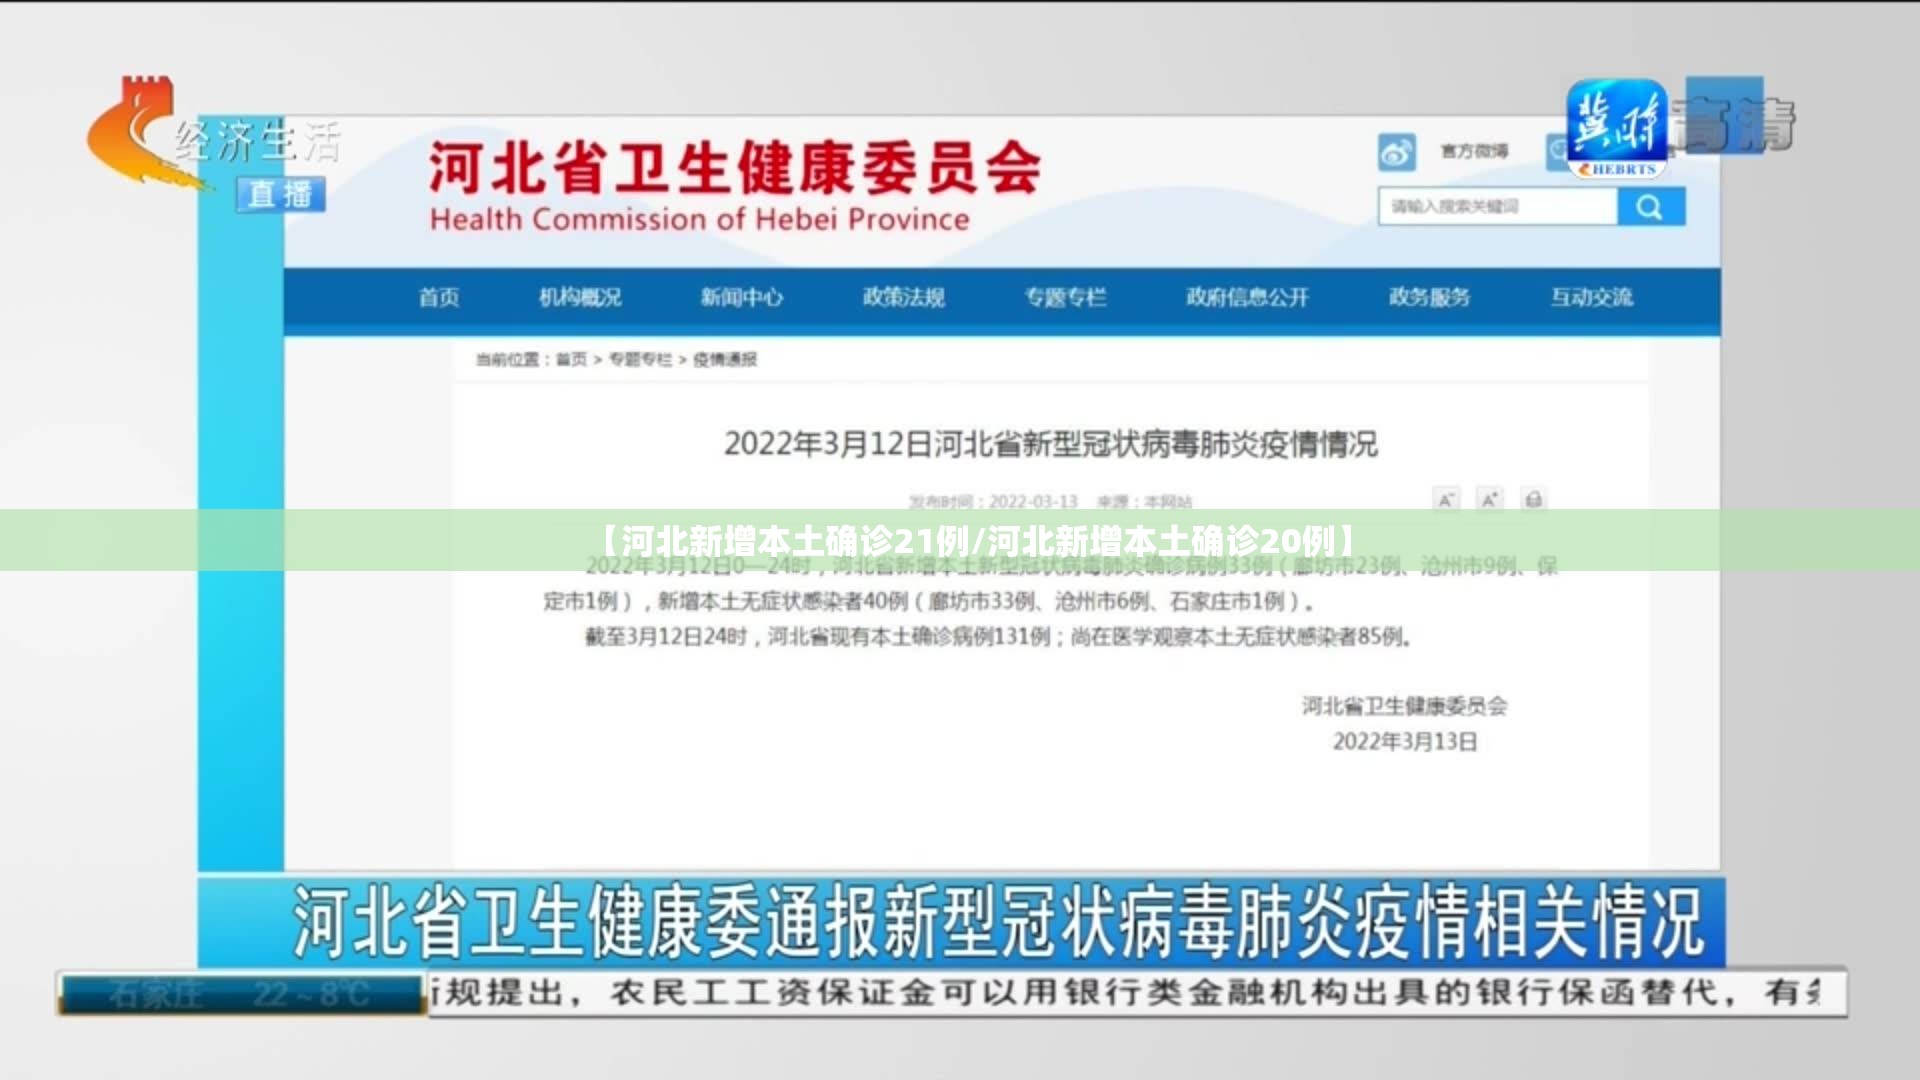
Task: Select 专题专栏 in the blue navigation bar
Action: coord(1065,297)
